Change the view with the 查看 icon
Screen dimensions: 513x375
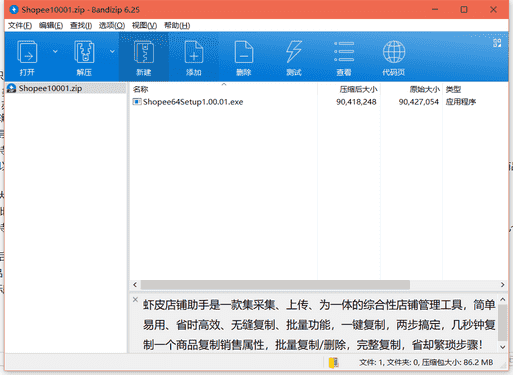[x=344, y=57]
